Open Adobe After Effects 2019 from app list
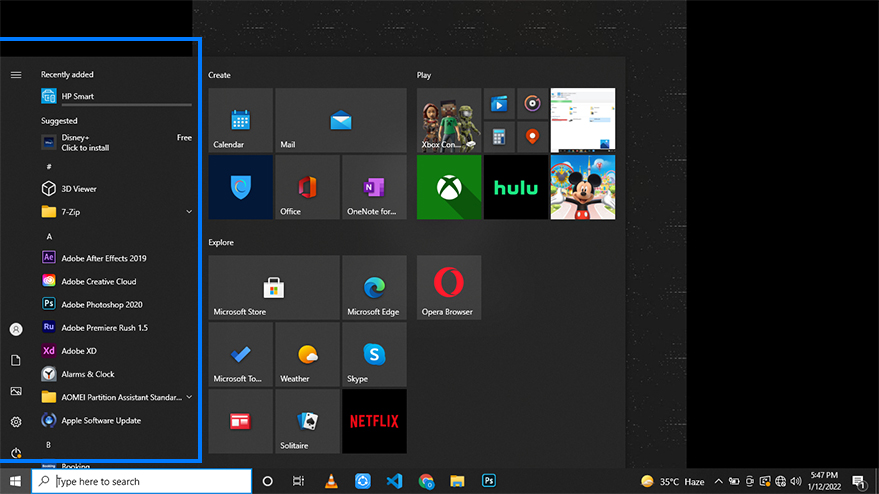This screenshot has width=879, height=494. [x=103, y=258]
